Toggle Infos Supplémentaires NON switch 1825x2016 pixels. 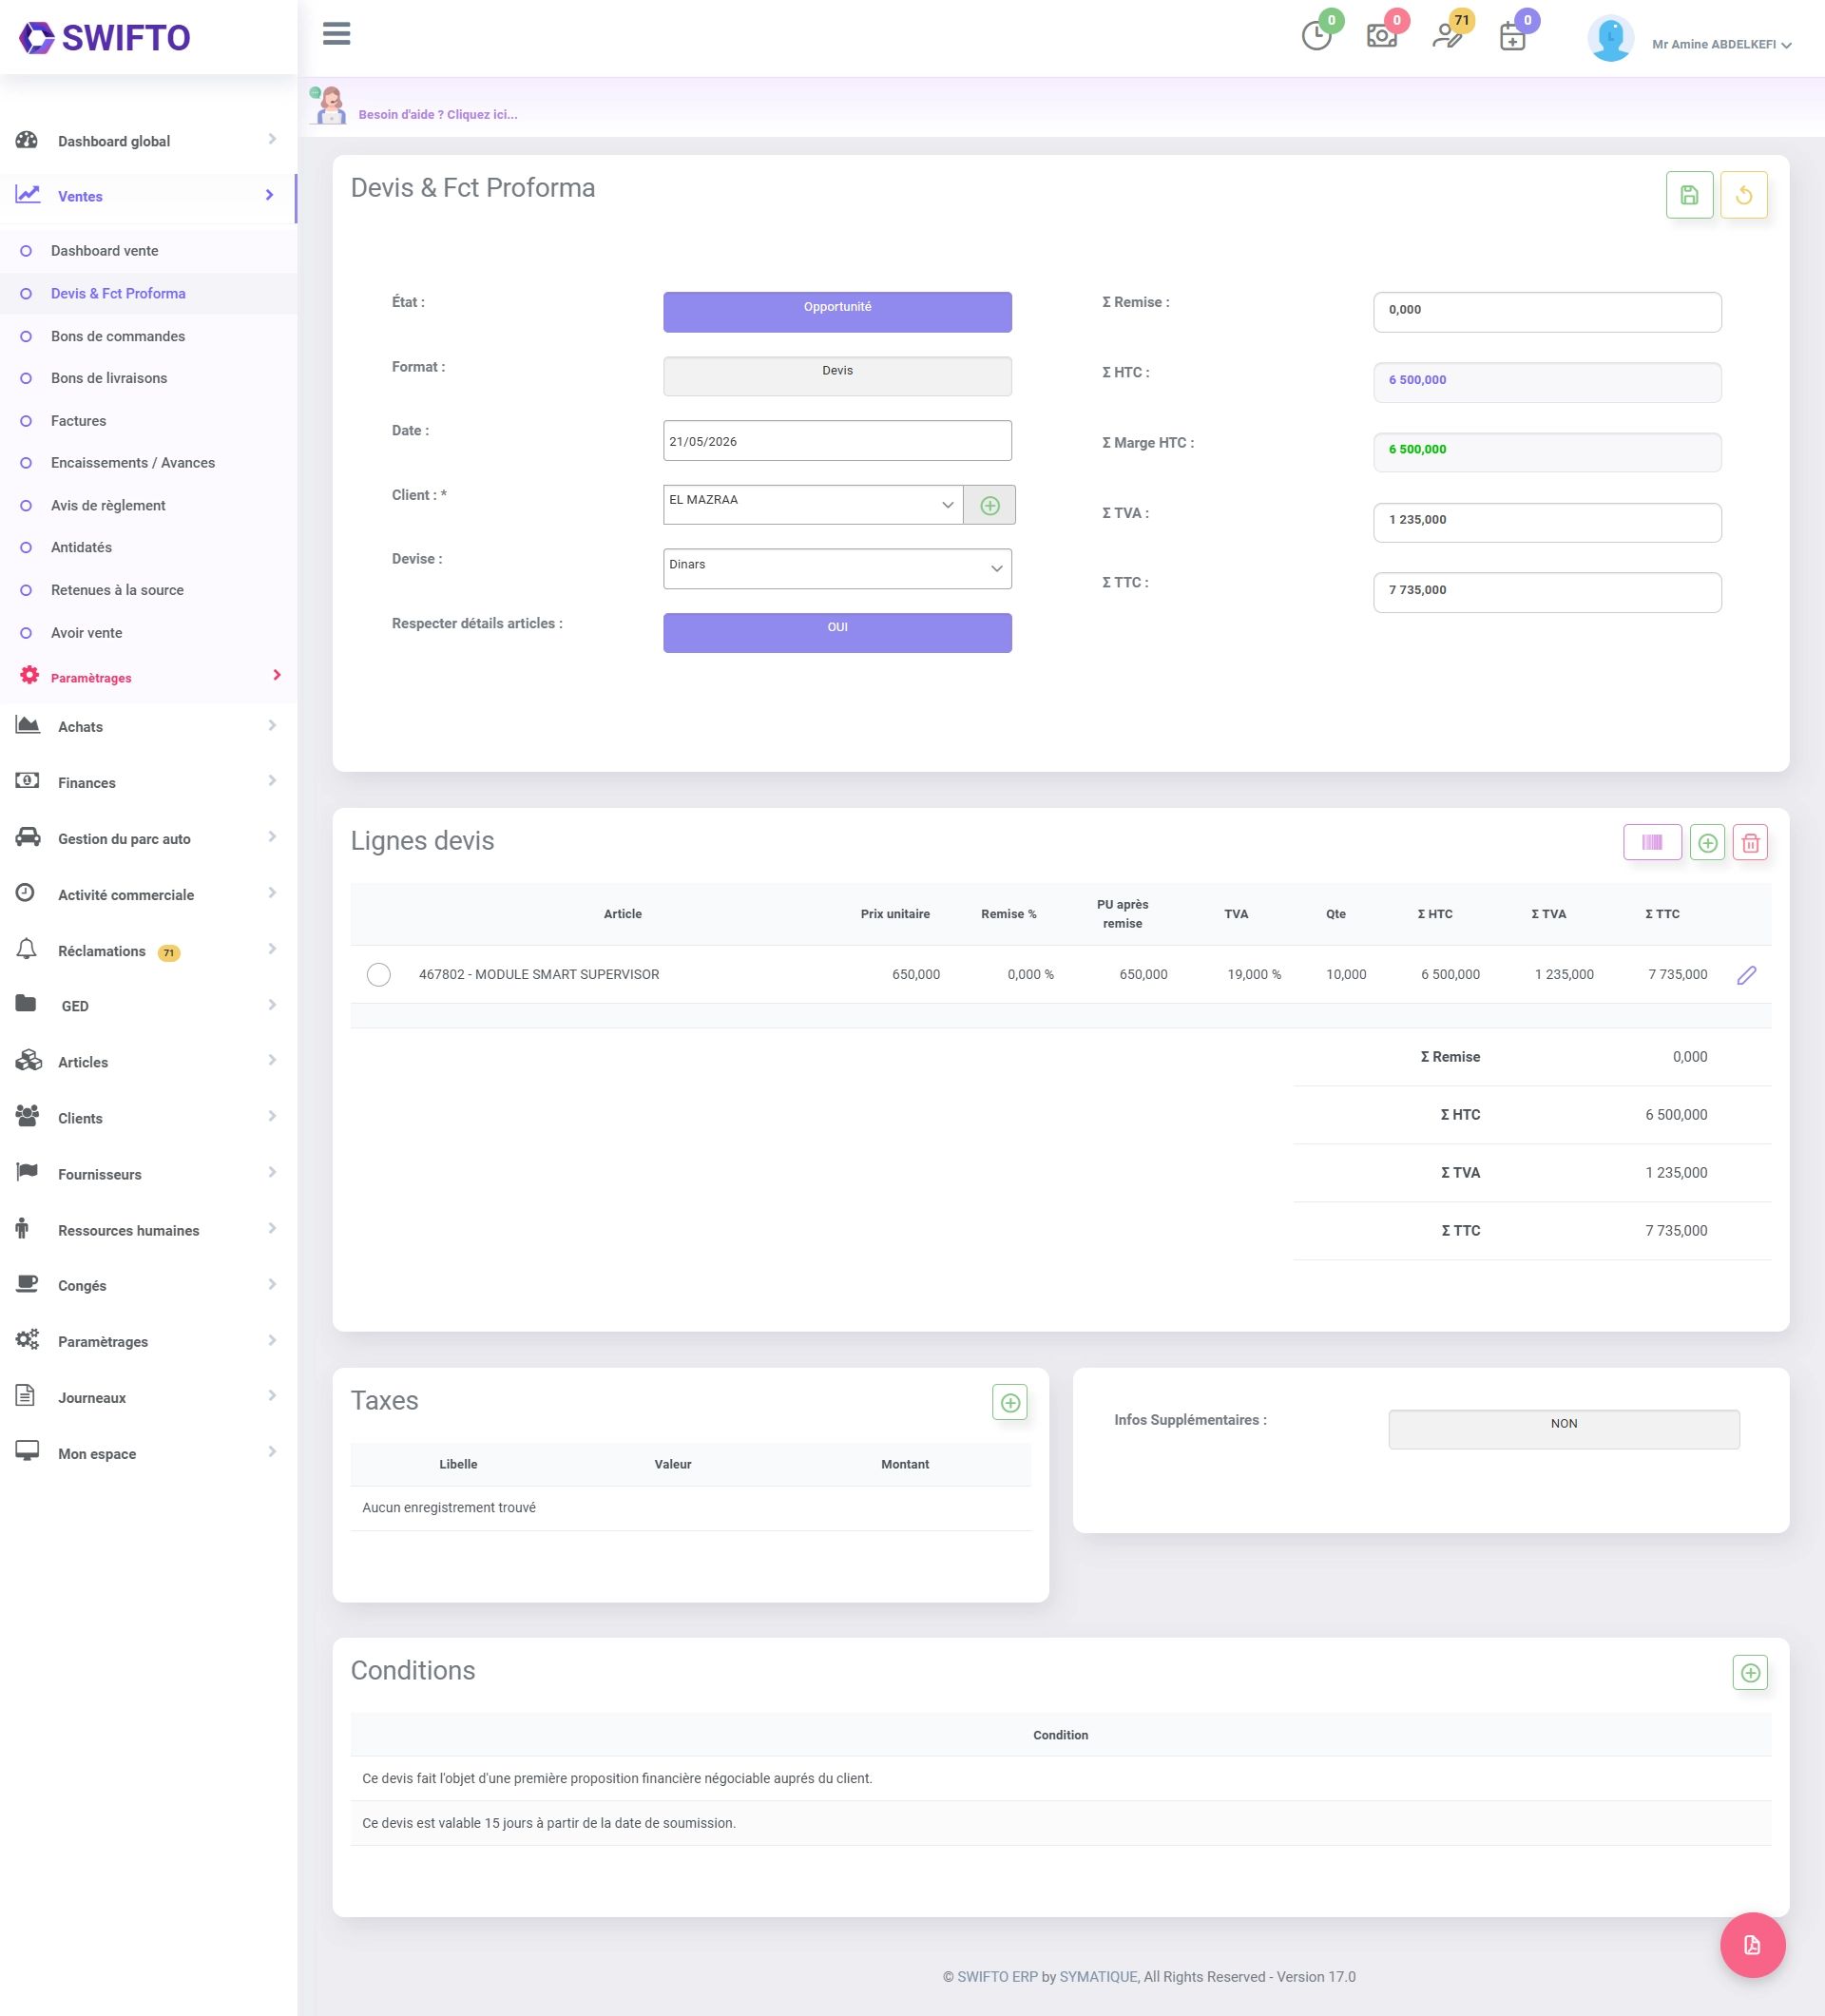click(x=1563, y=1429)
